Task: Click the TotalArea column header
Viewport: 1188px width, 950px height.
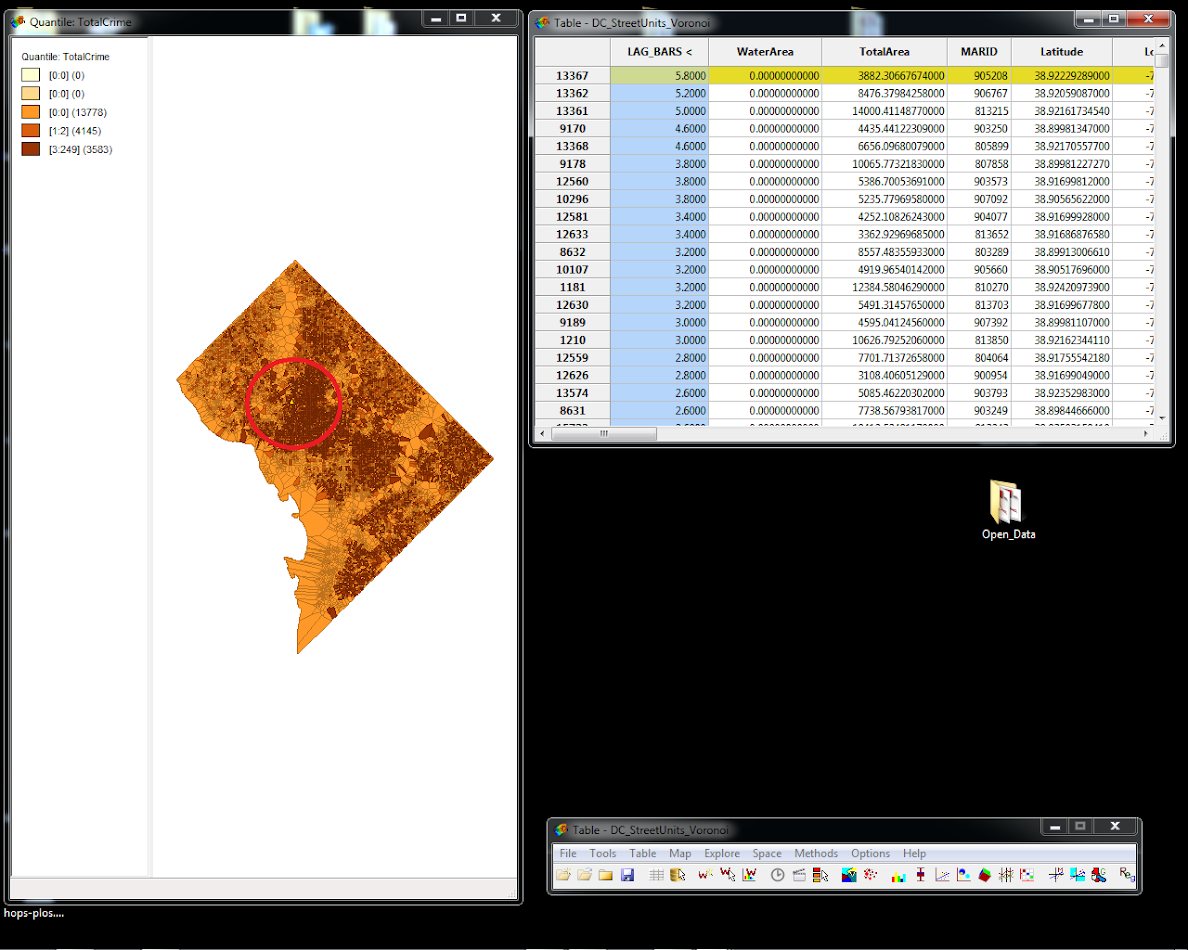Action: click(884, 52)
